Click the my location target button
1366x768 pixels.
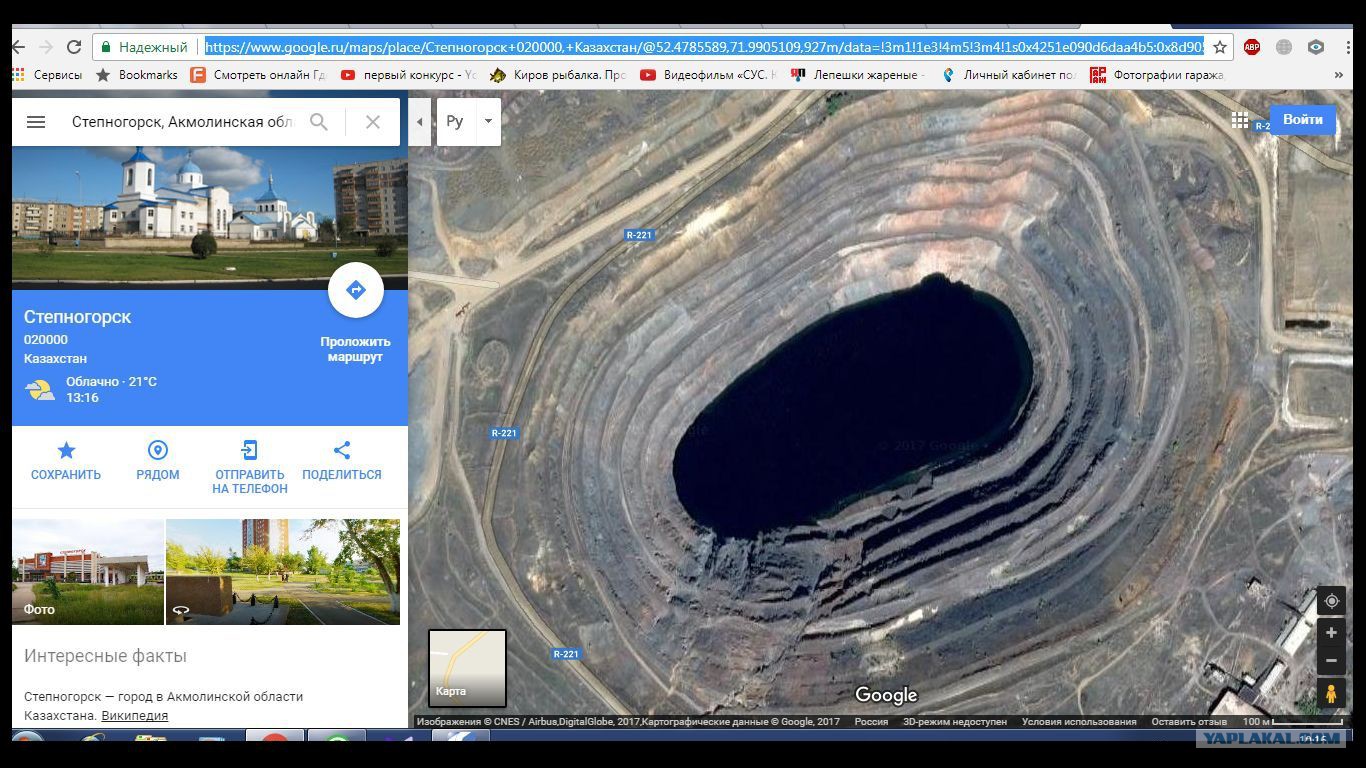(1331, 601)
